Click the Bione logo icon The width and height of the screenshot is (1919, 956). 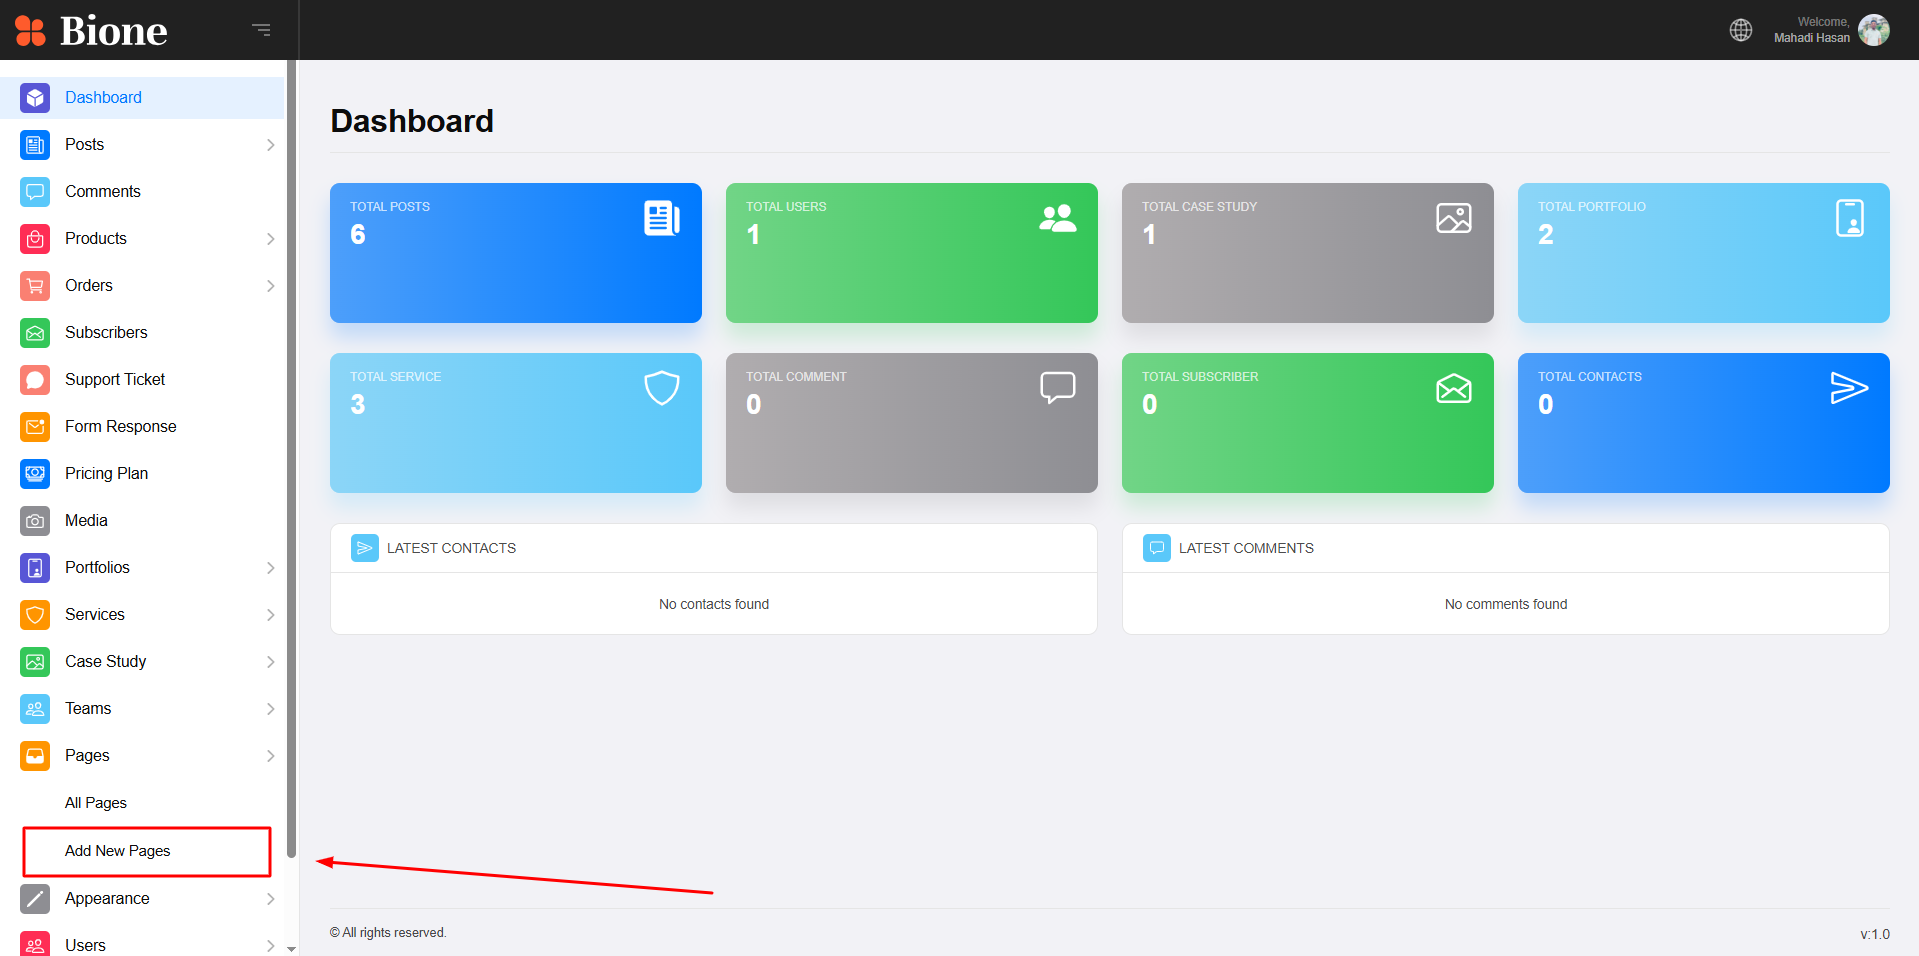pos(30,31)
